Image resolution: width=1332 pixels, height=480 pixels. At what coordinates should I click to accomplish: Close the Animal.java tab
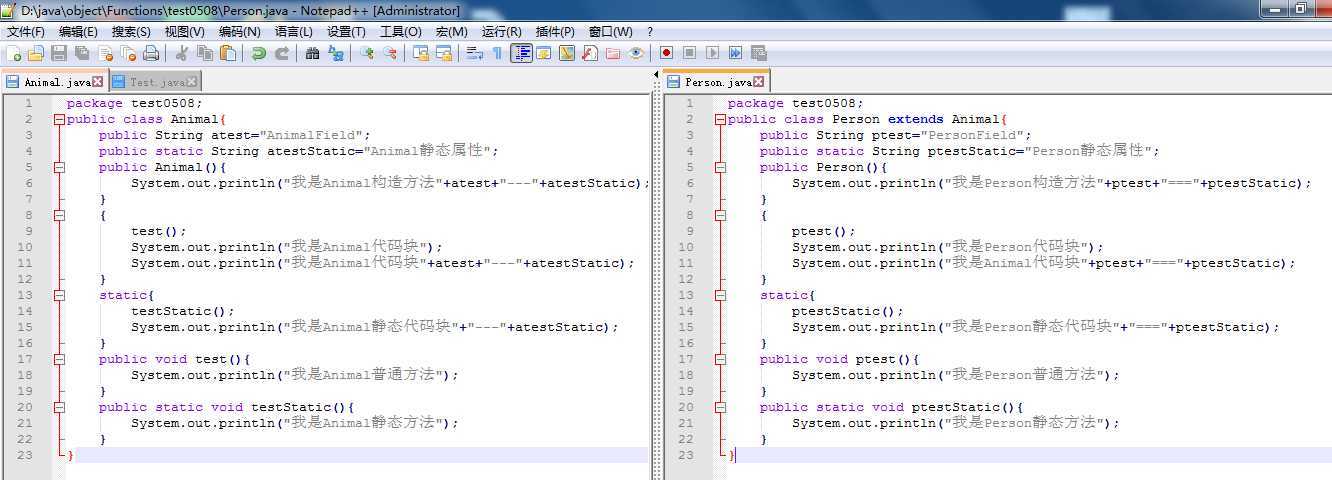click(x=97, y=82)
